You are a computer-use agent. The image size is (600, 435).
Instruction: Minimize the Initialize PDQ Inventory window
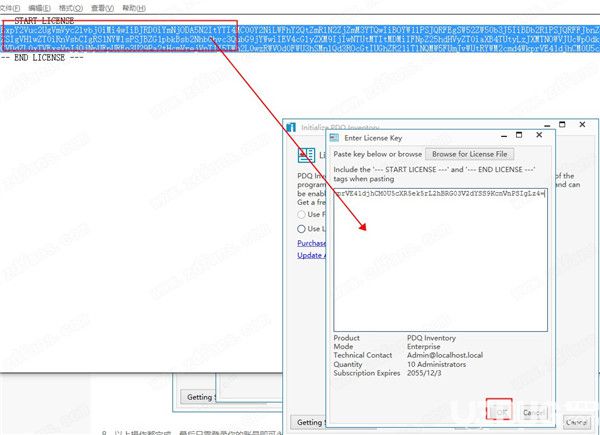(x=547, y=125)
